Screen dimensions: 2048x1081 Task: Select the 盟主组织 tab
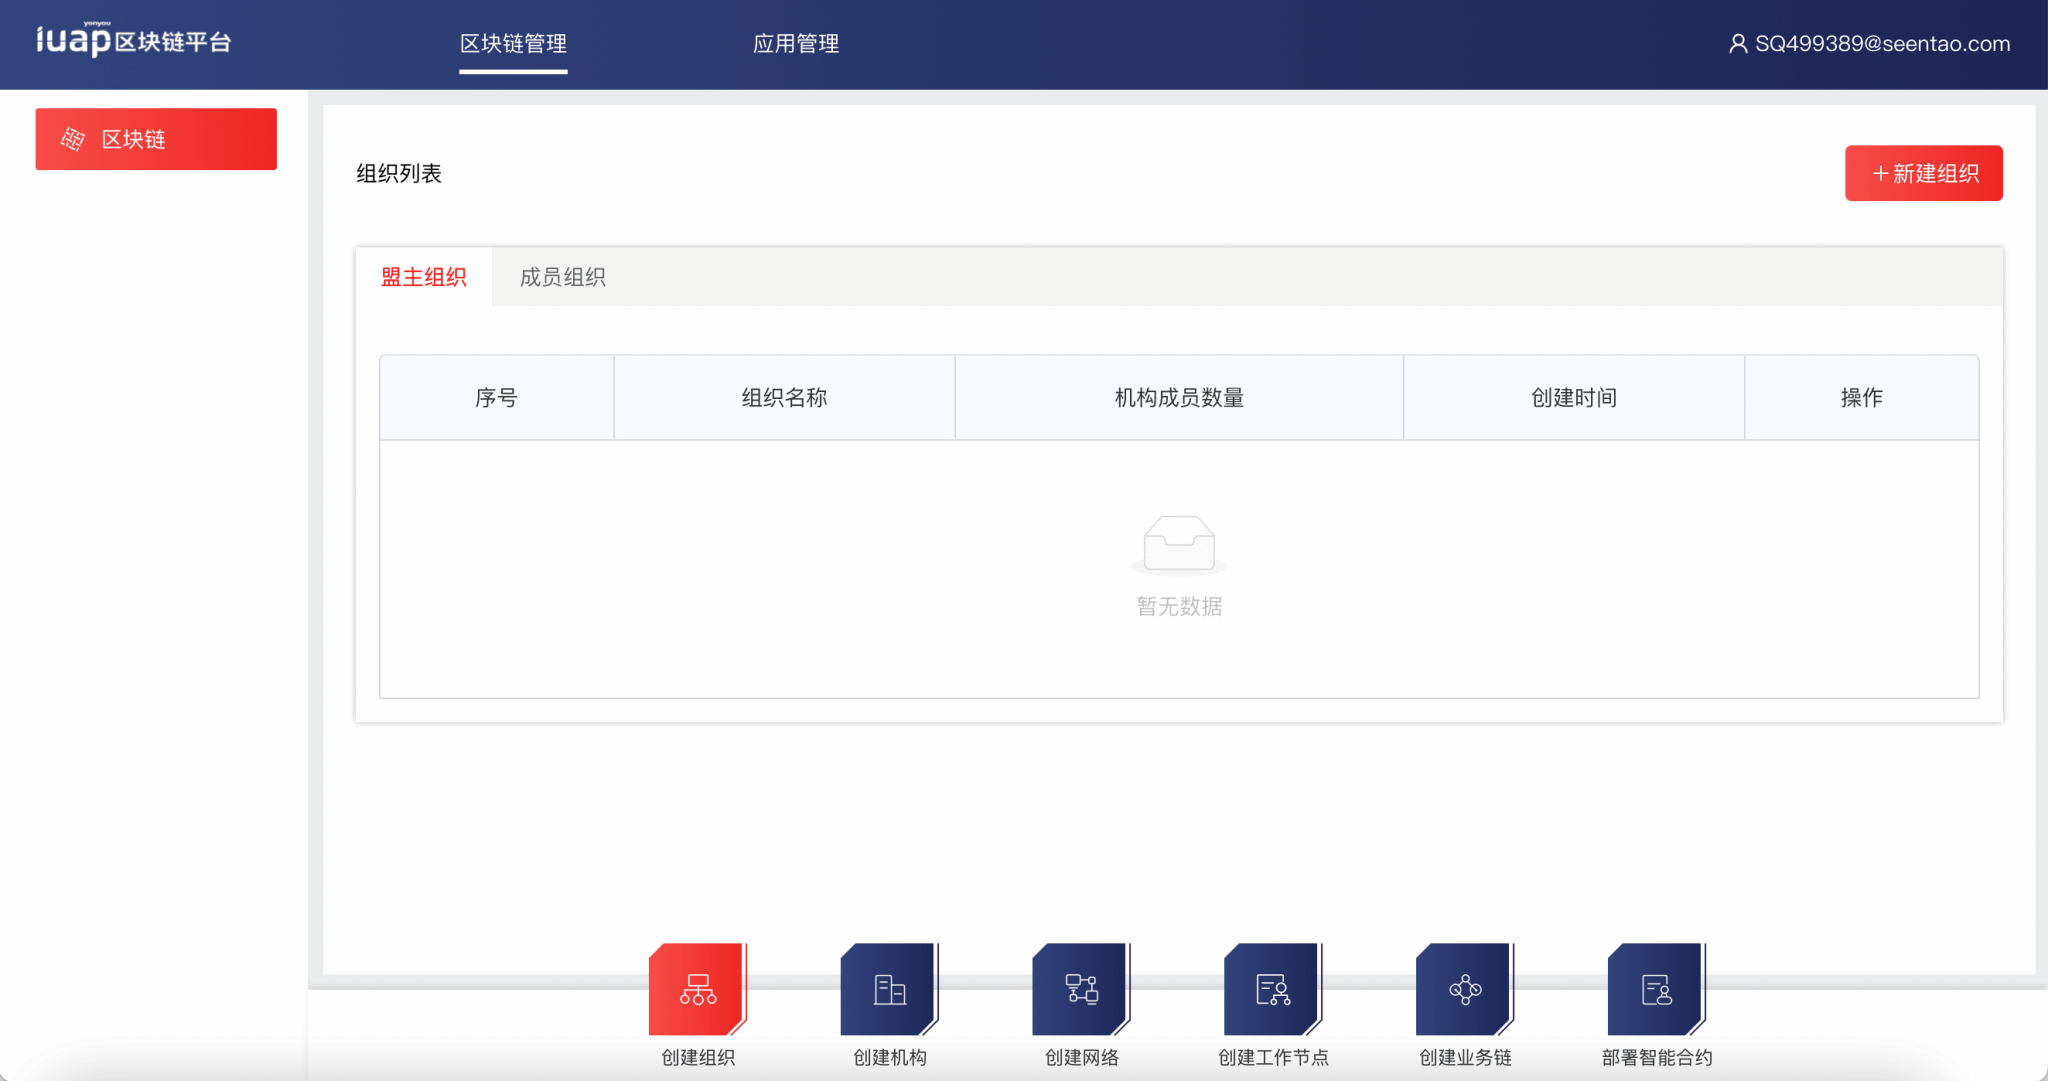tap(424, 277)
